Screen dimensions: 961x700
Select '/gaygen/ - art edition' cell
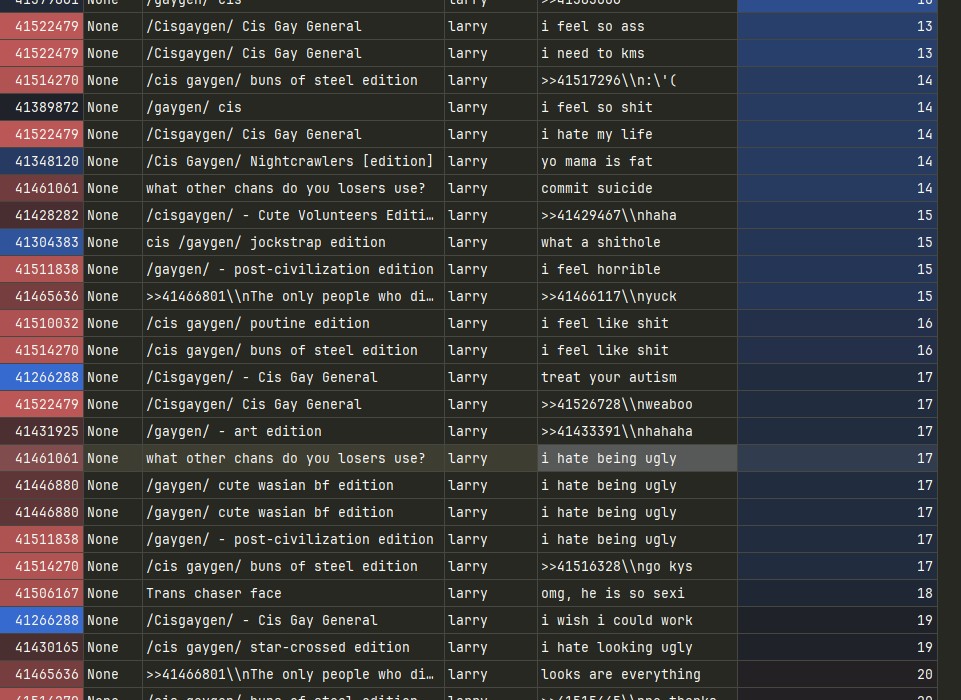click(x=293, y=431)
